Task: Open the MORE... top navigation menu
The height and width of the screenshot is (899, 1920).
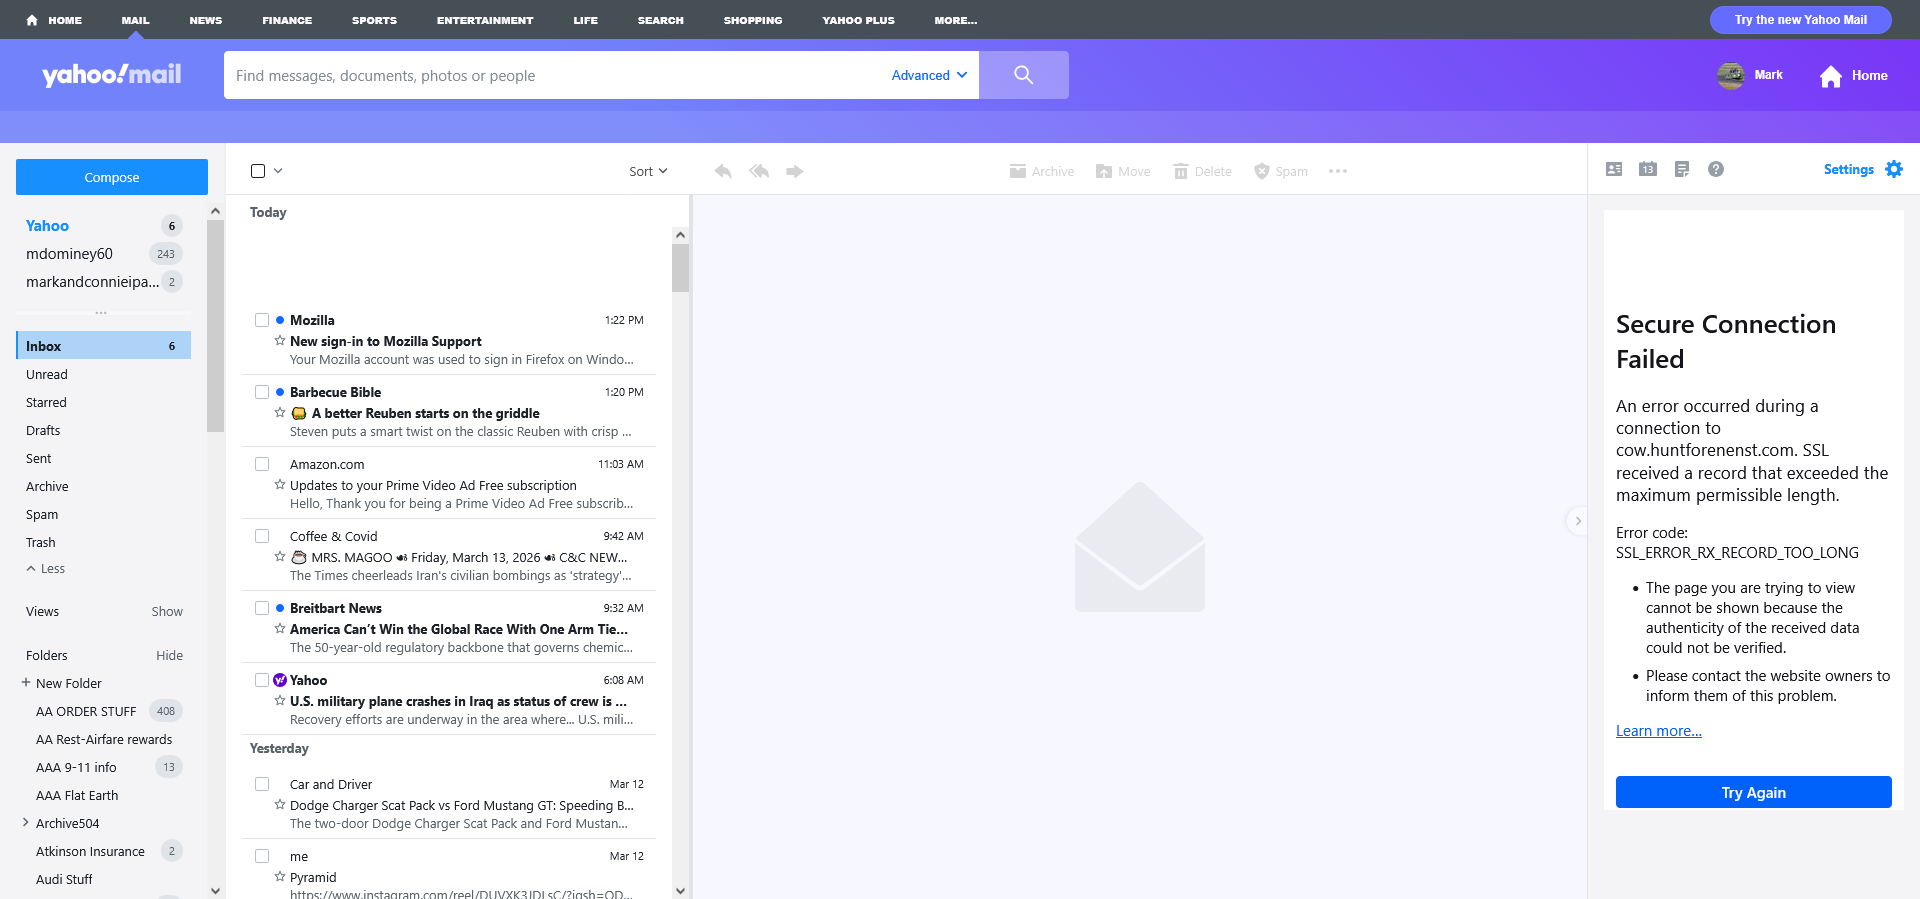Action: click(956, 20)
